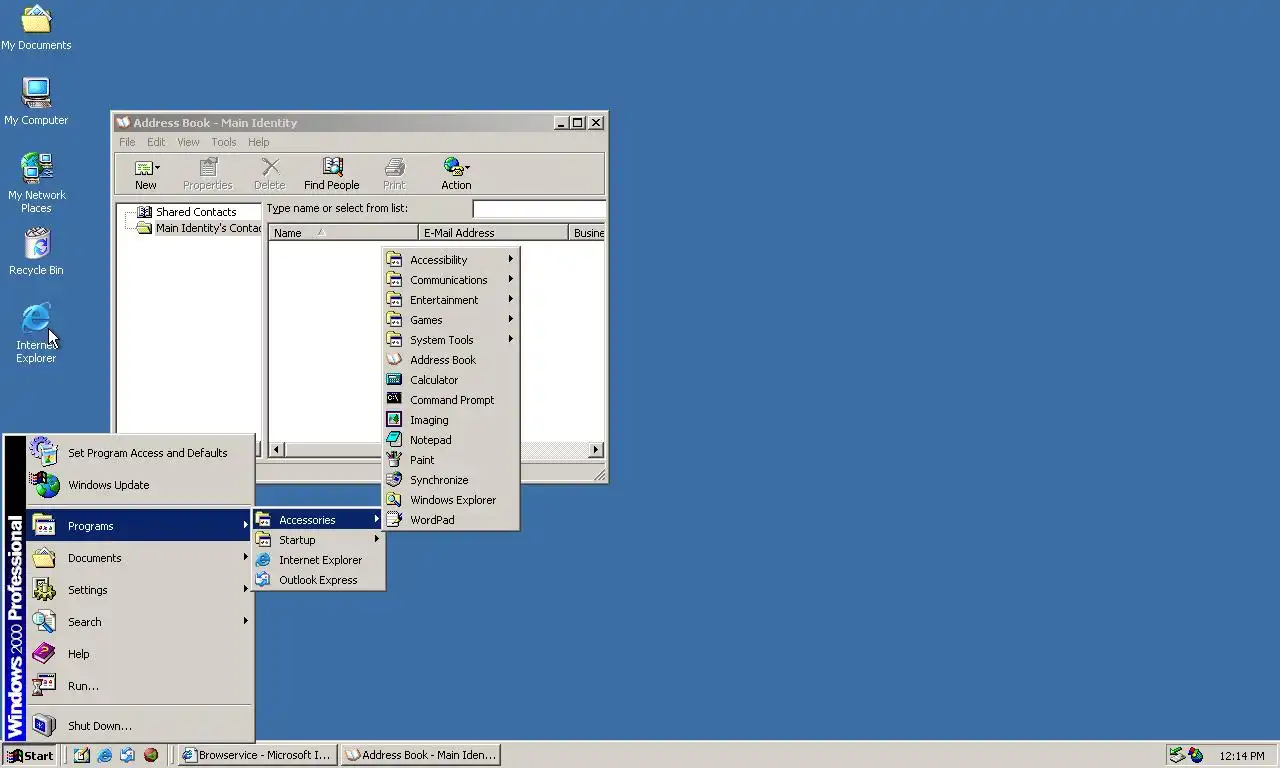Open the File menu in Address Book
The height and width of the screenshot is (768, 1280).
[127, 142]
